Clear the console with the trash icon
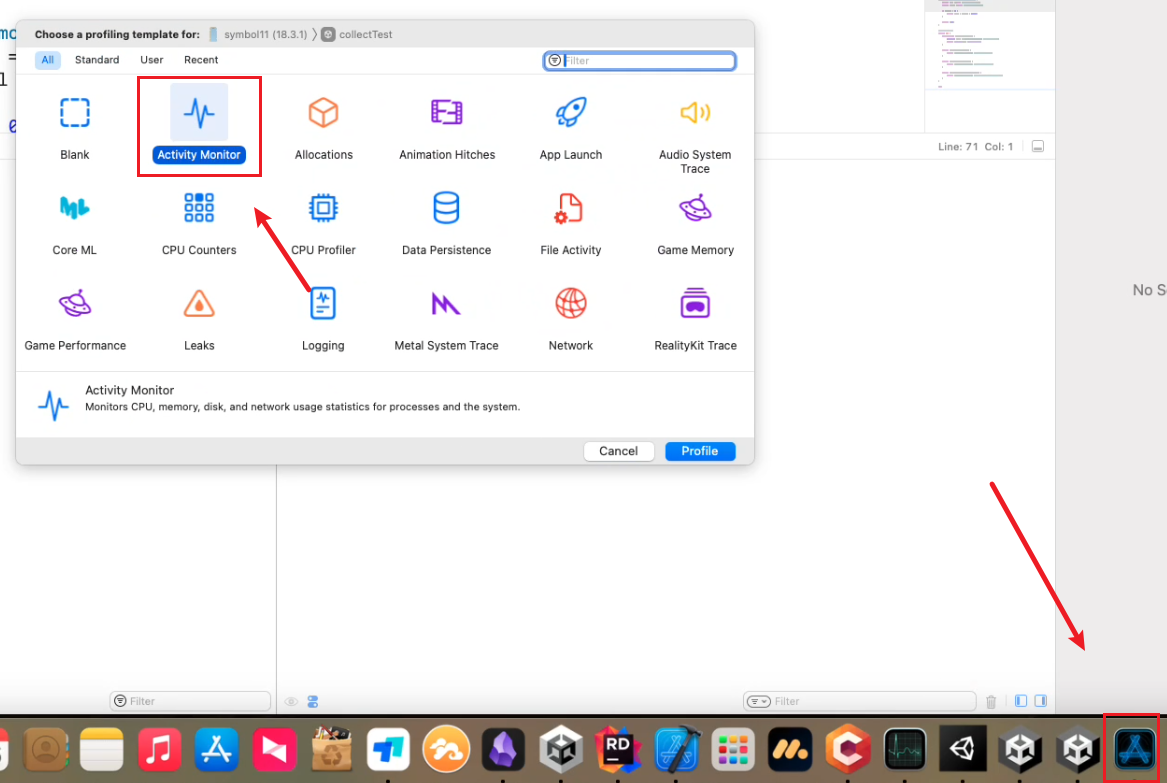Screen dimensions: 1167x783 [991, 701]
